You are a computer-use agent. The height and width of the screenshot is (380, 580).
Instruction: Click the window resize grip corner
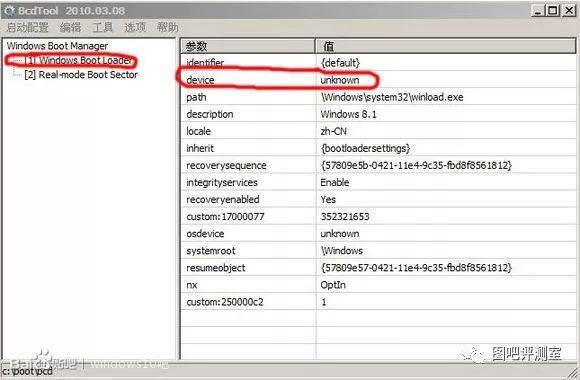(x=573, y=373)
